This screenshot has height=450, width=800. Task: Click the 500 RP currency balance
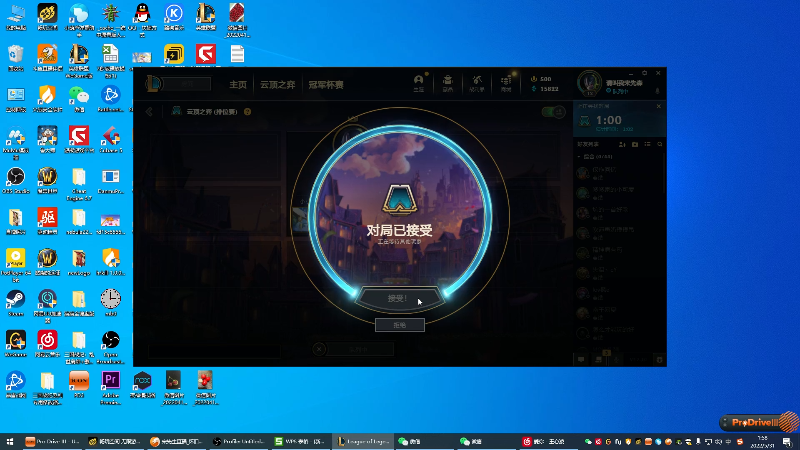tap(541, 79)
